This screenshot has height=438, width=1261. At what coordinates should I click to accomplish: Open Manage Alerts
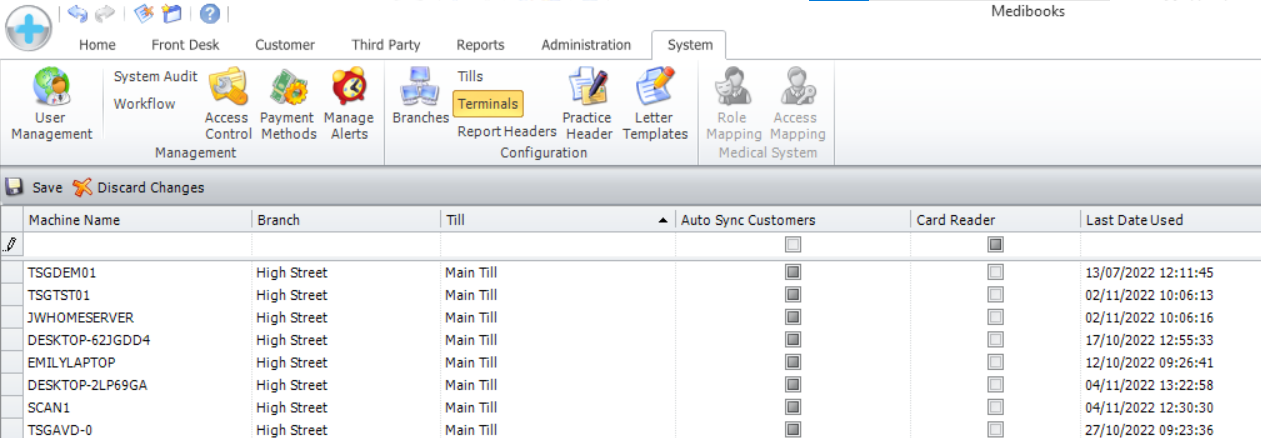349,104
